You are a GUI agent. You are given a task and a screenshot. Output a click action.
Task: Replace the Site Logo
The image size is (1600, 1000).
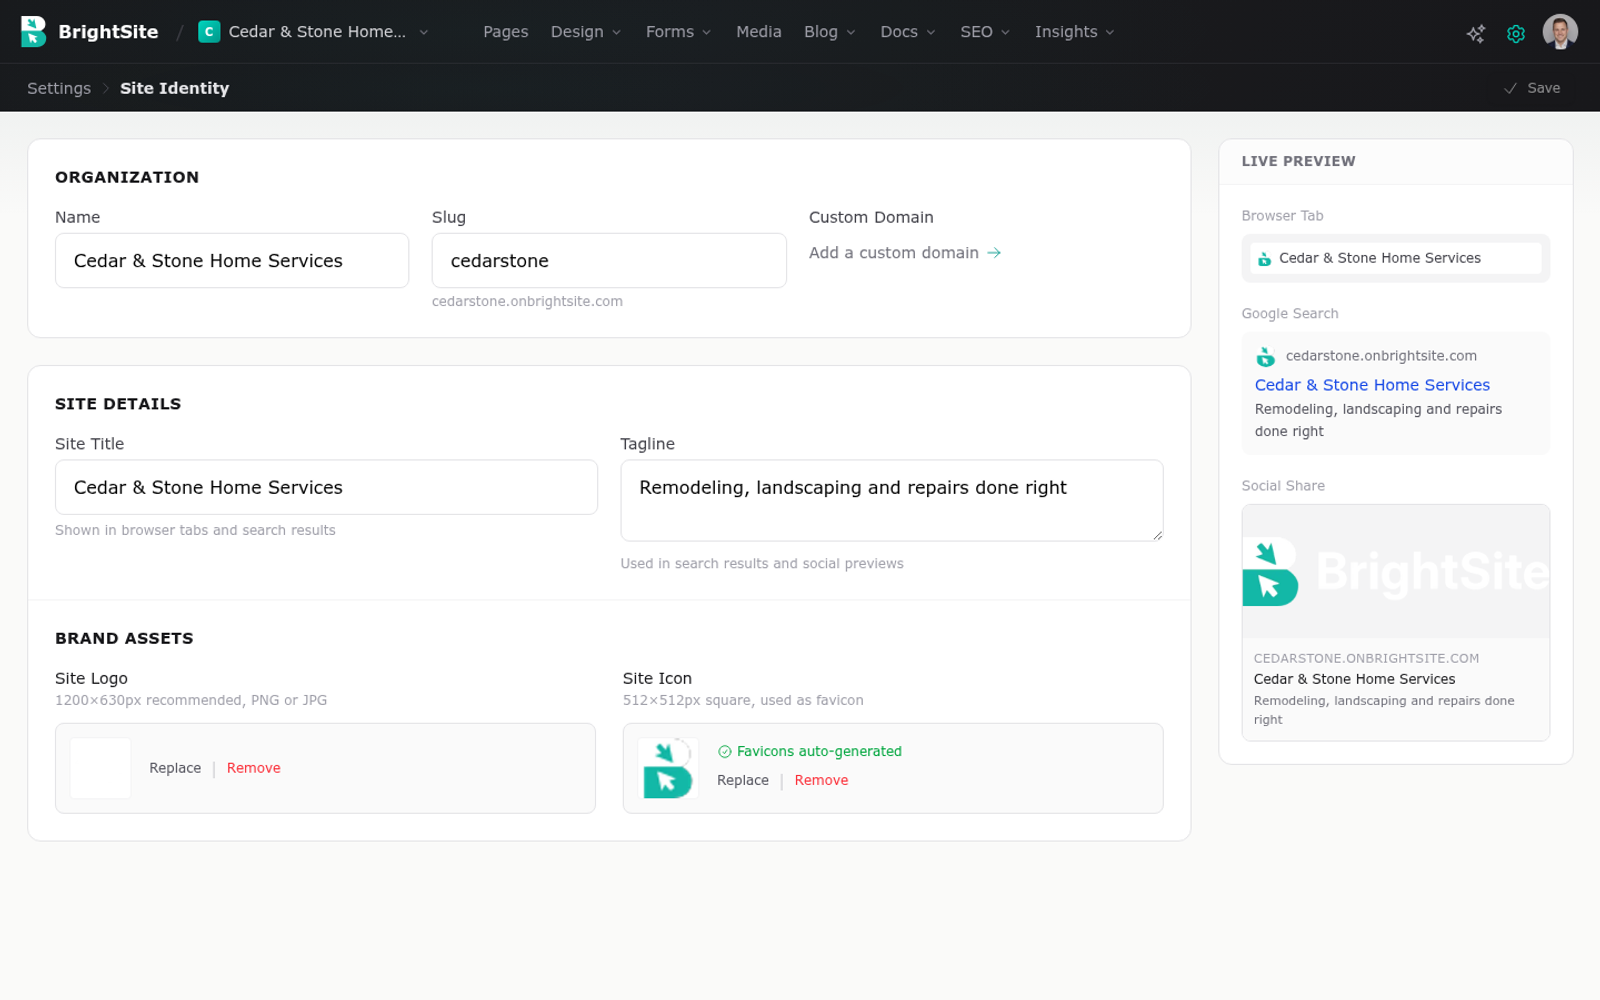point(175,768)
